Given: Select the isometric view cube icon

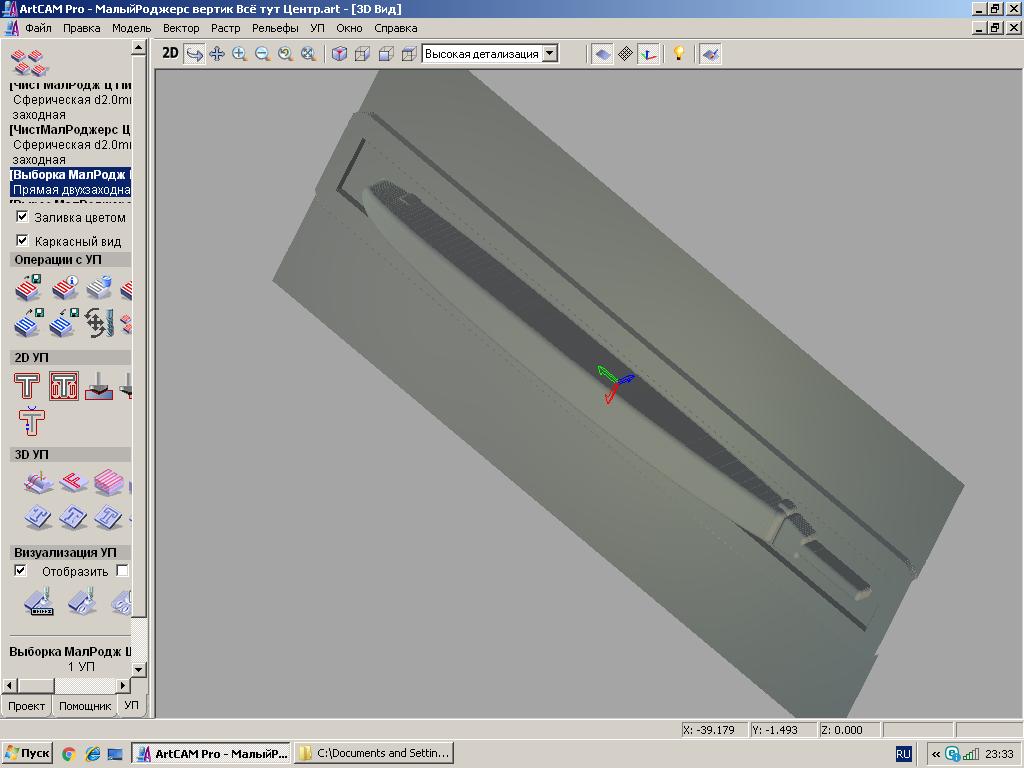Looking at the screenshot, I should pos(340,54).
